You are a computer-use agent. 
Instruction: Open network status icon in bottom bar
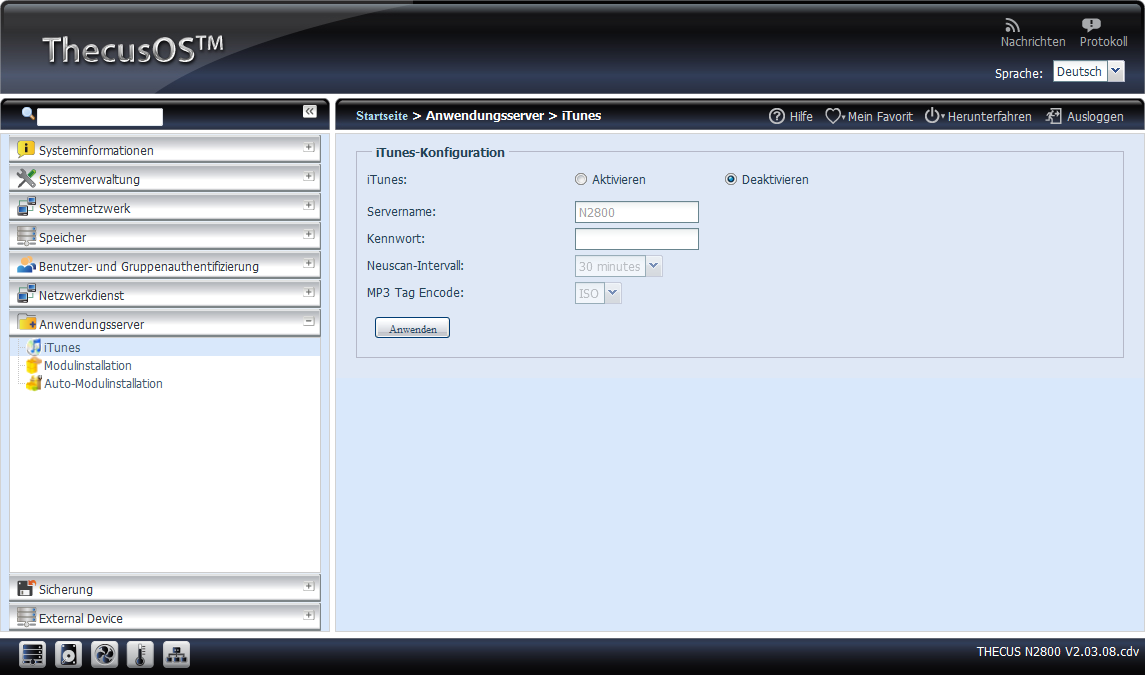[177, 655]
